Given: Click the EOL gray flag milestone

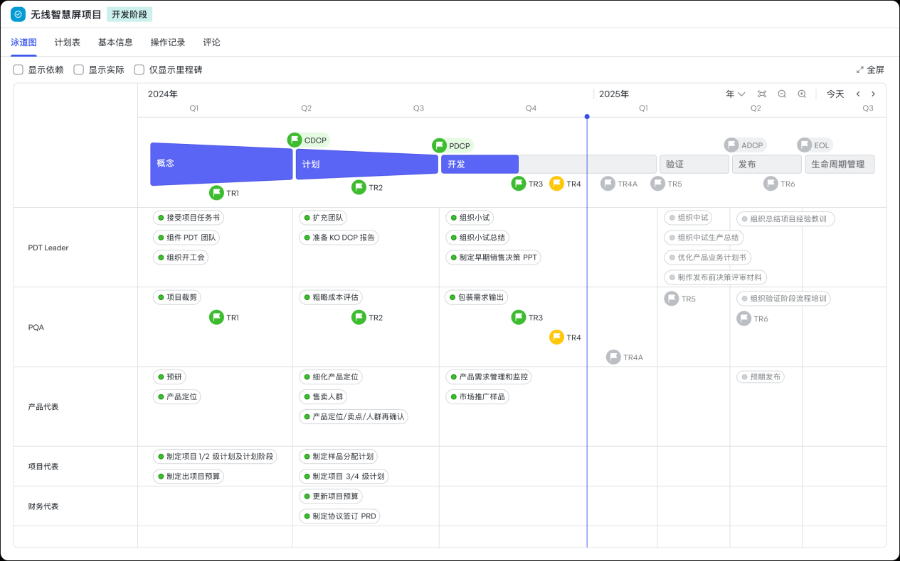Looking at the screenshot, I should coord(804,145).
